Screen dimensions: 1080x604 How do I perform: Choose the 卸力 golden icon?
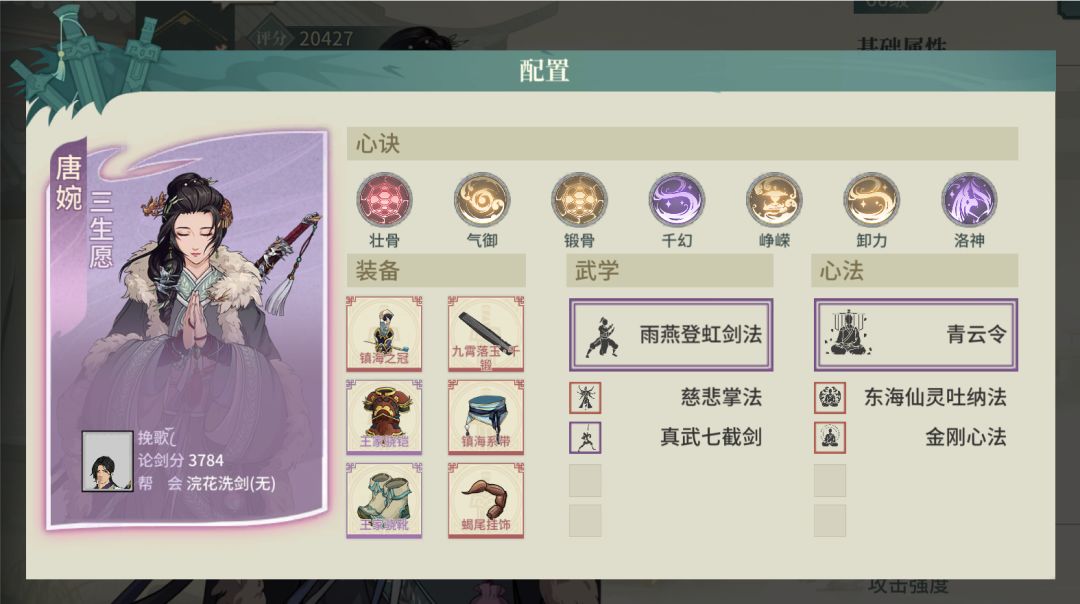click(871, 200)
